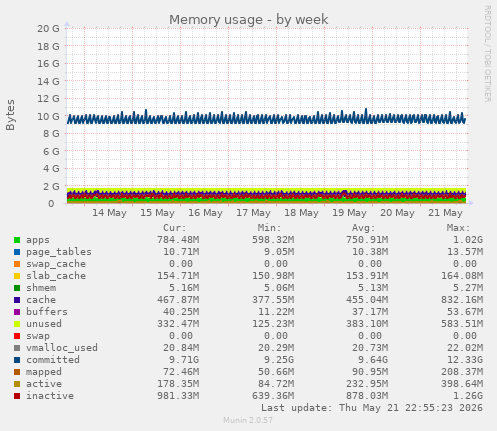Click the apps green legend swatch
Image resolution: width=497 pixels, height=431 pixels.
[17, 240]
